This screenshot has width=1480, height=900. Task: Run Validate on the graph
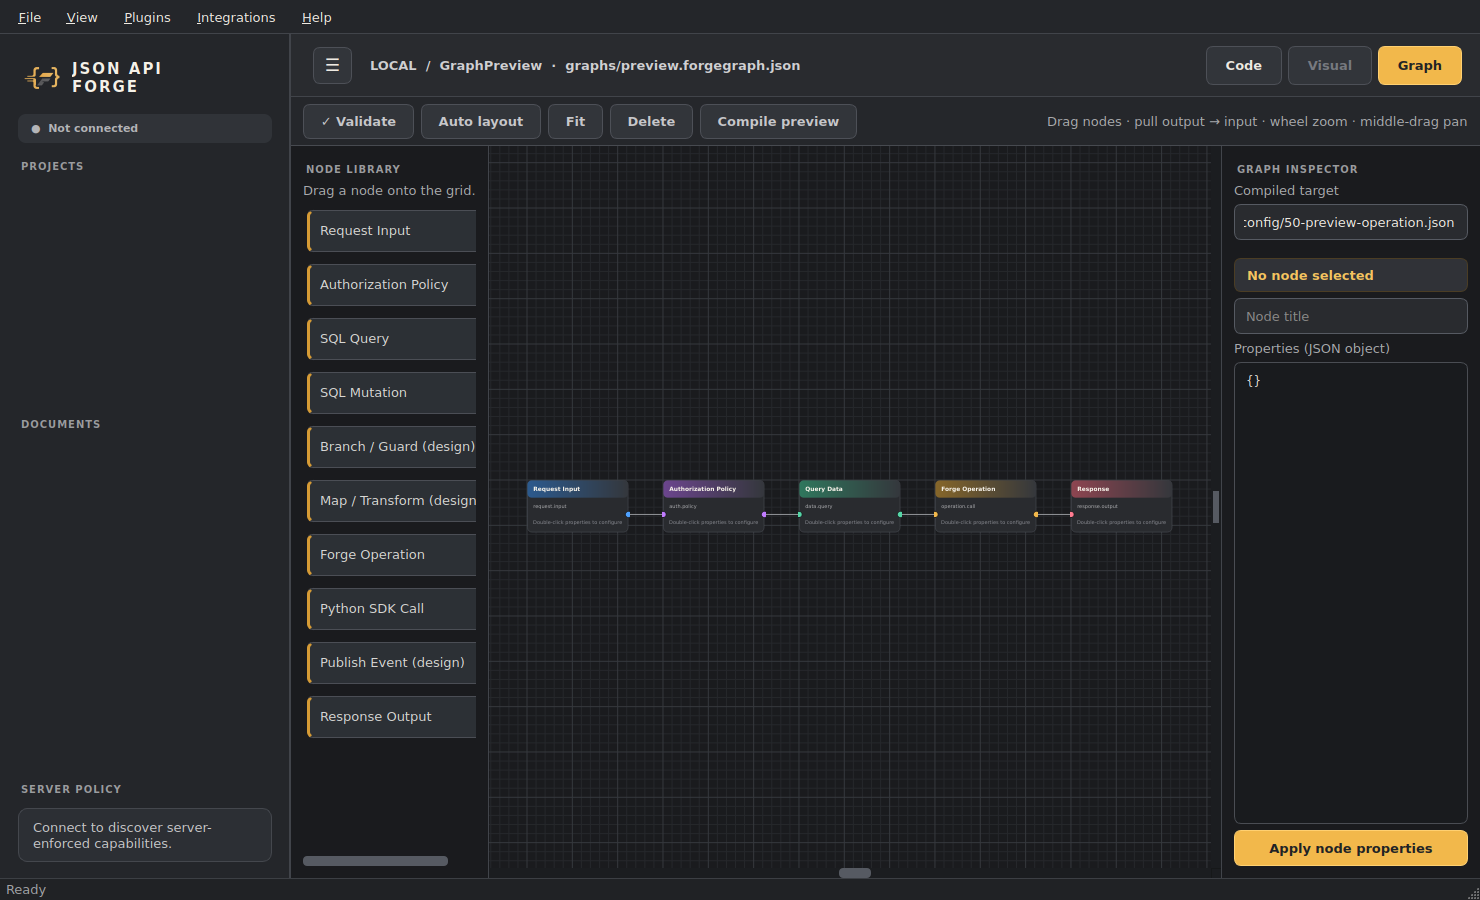click(358, 121)
